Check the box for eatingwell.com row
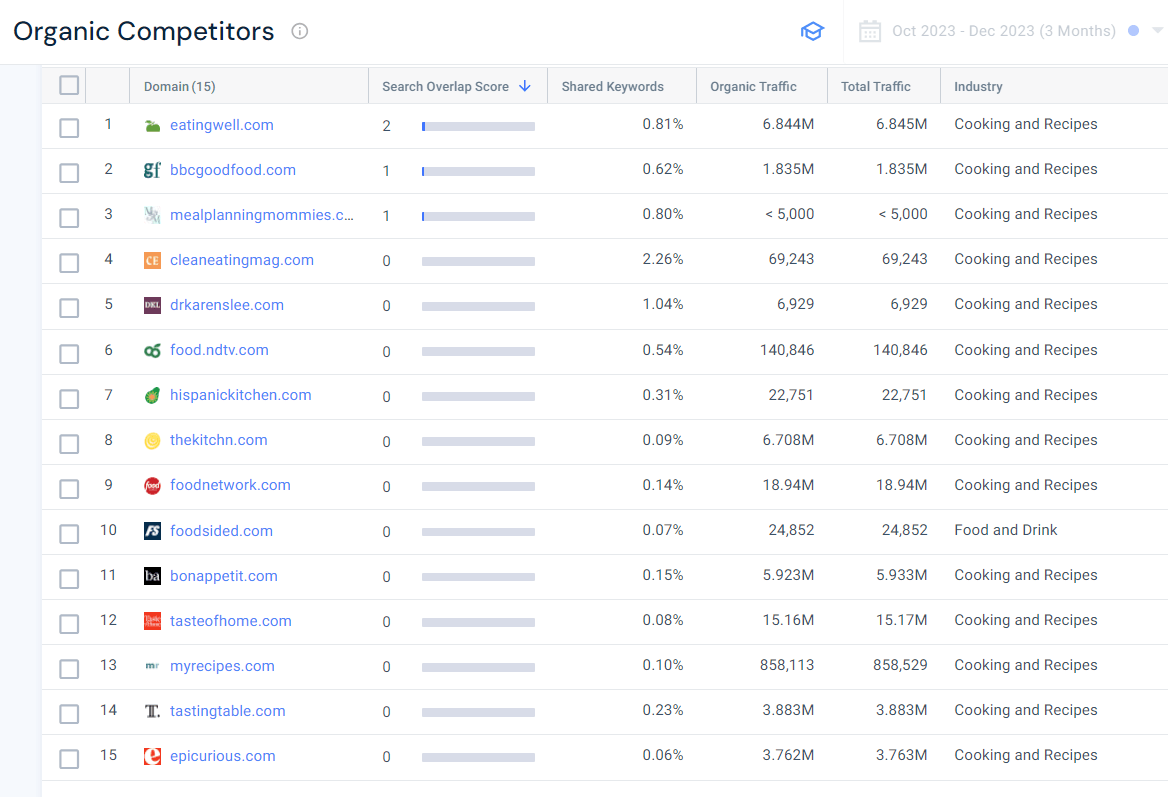Screen dimensions: 1168x797 69,127
